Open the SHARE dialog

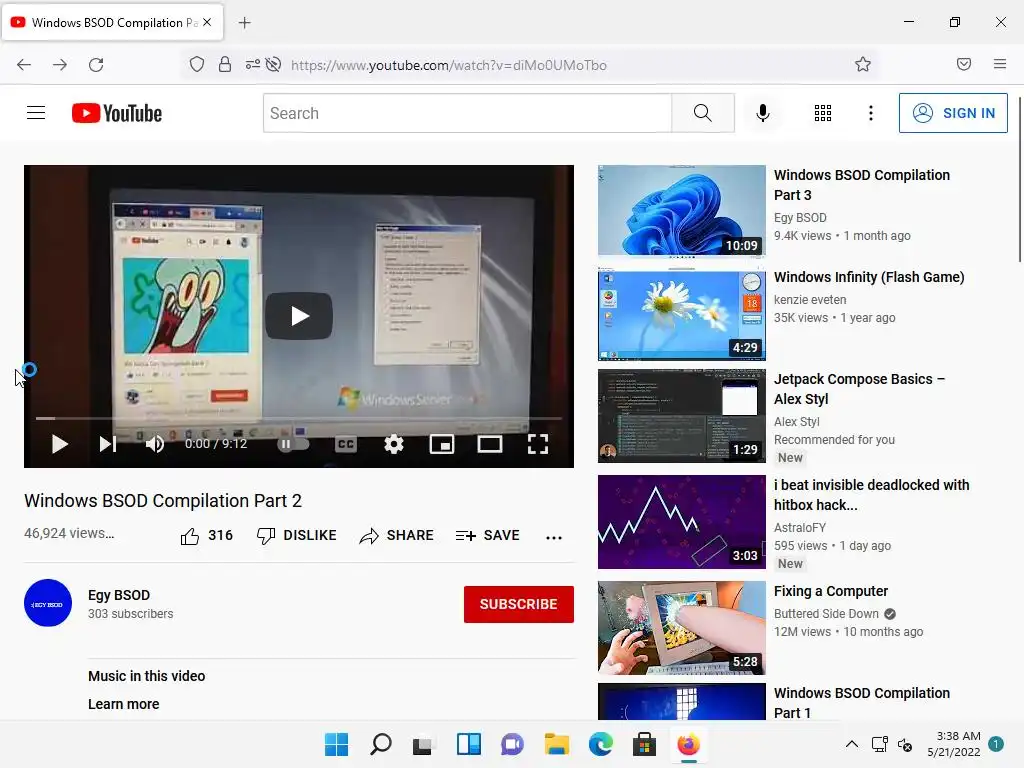click(x=396, y=536)
